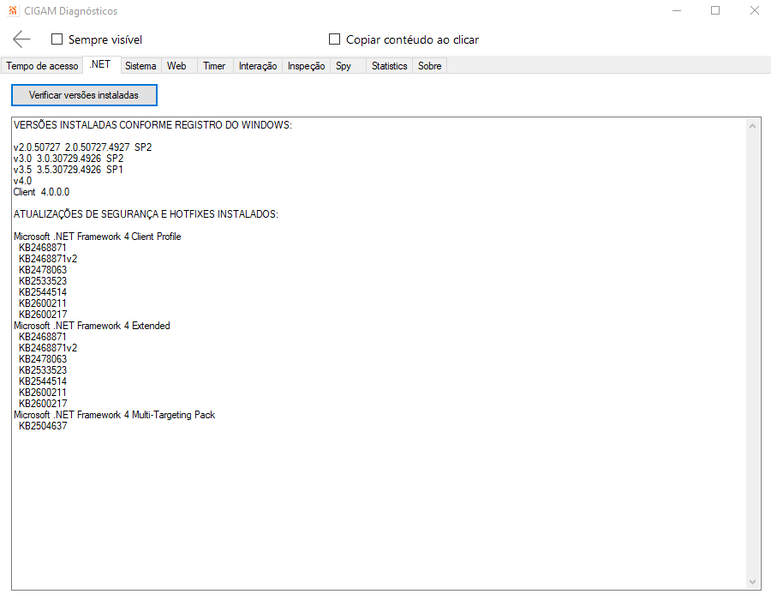Click the v3.0 3.0.30729.4926 SP2 line

(x=68, y=158)
